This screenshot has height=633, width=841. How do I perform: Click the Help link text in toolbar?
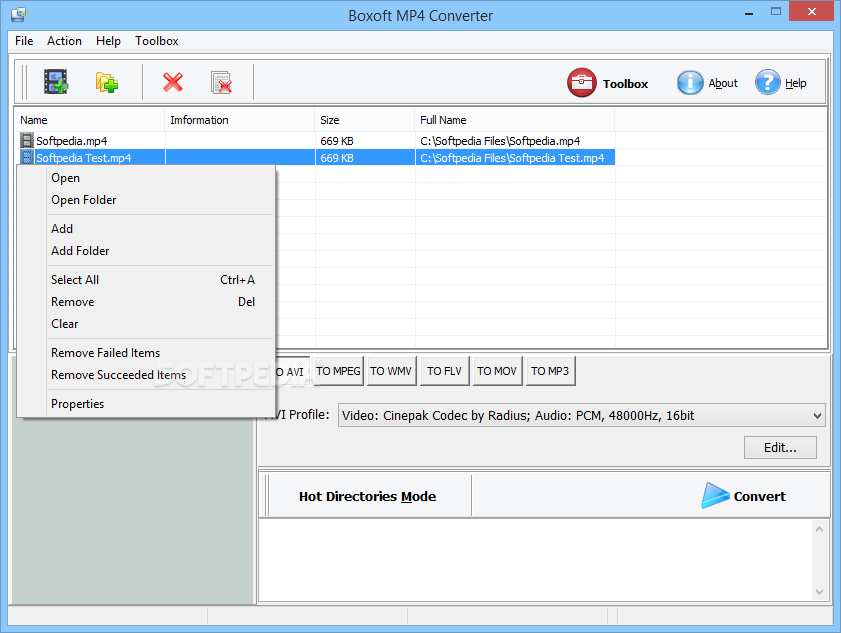(795, 83)
